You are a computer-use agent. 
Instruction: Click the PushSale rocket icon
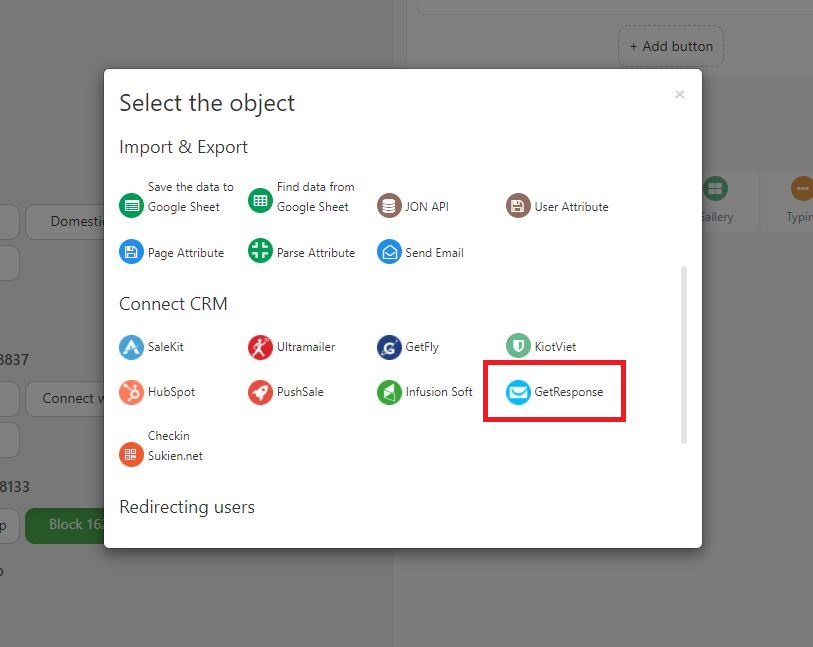point(260,392)
